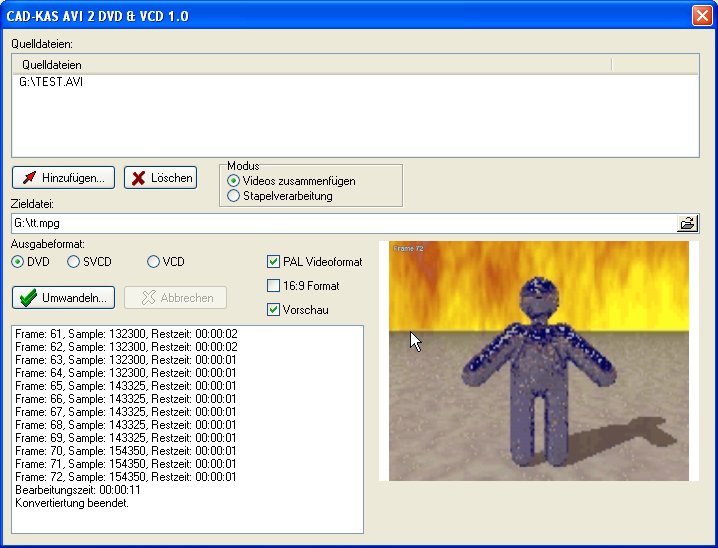Uncheck the PAL Videoformat checkbox
The image size is (718, 548).
coord(274,262)
